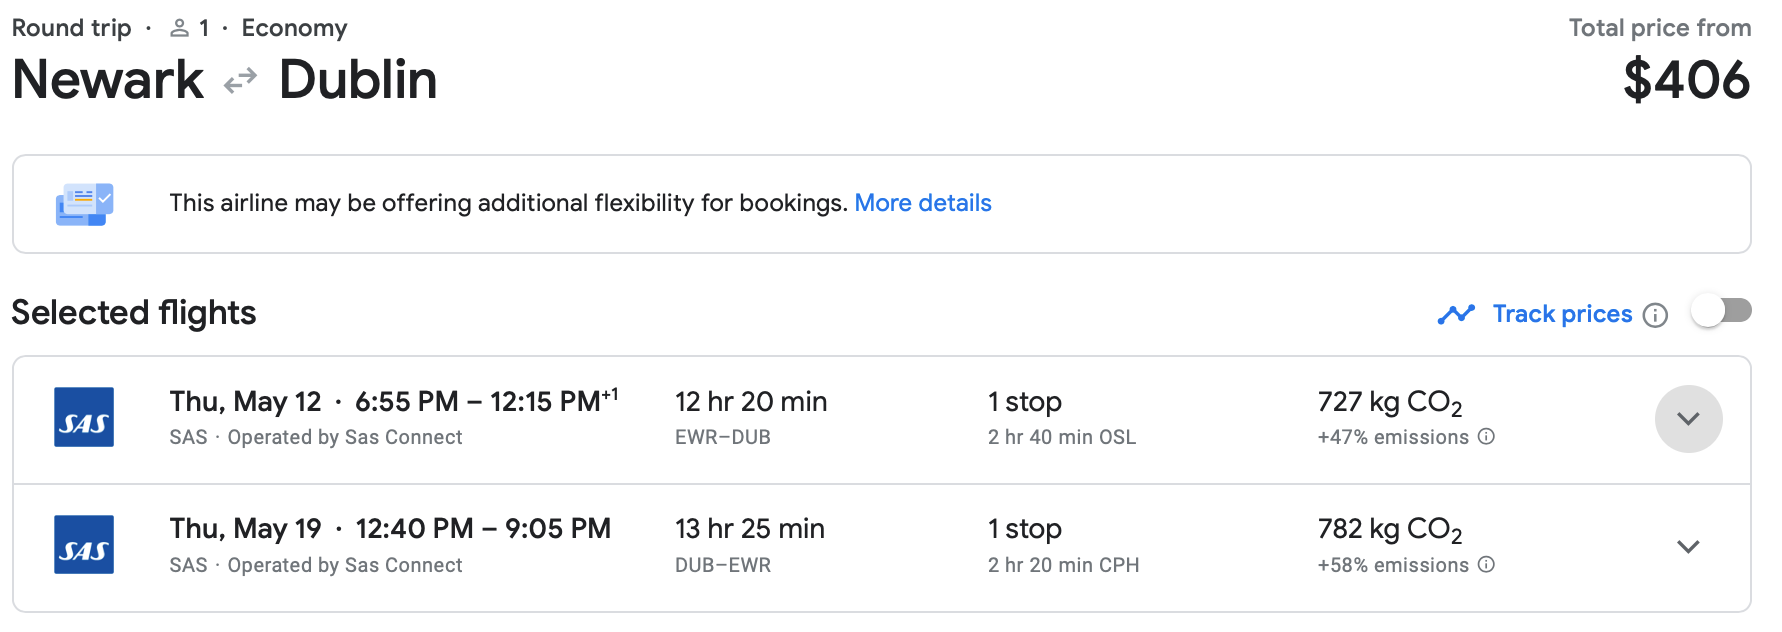1782x632 pixels.
Task: Click the 2 hr 20 min CPH layover text
Action: (1063, 565)
